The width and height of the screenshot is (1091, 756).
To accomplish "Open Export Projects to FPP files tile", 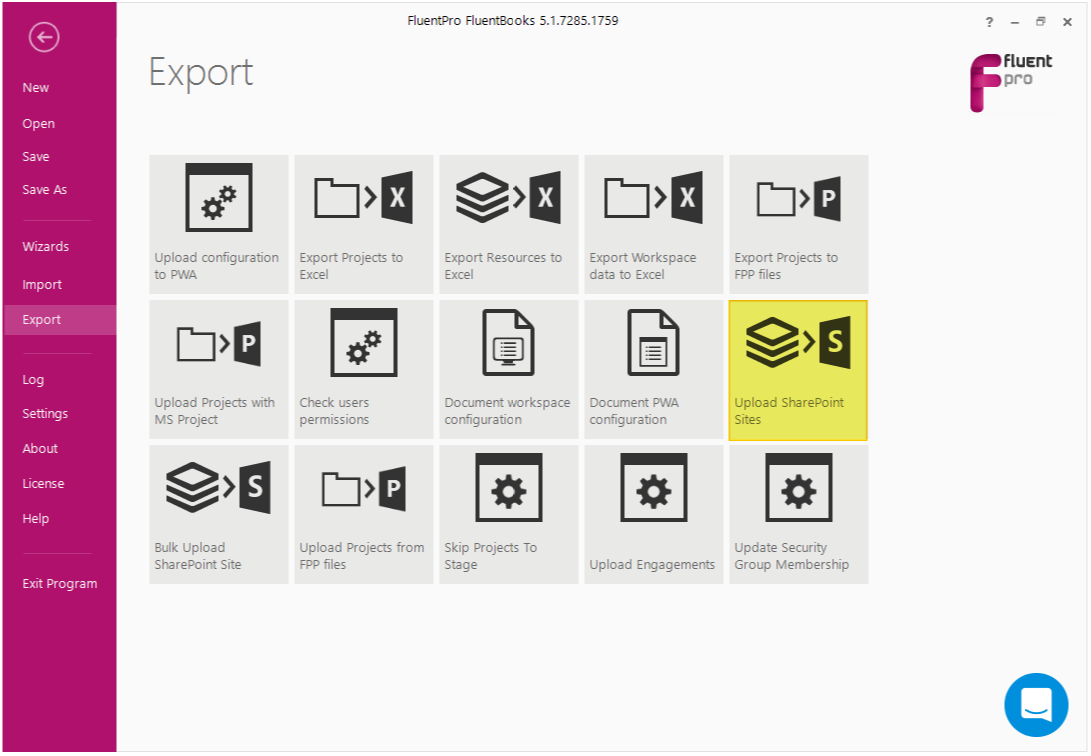I will [x=798, y=224].
